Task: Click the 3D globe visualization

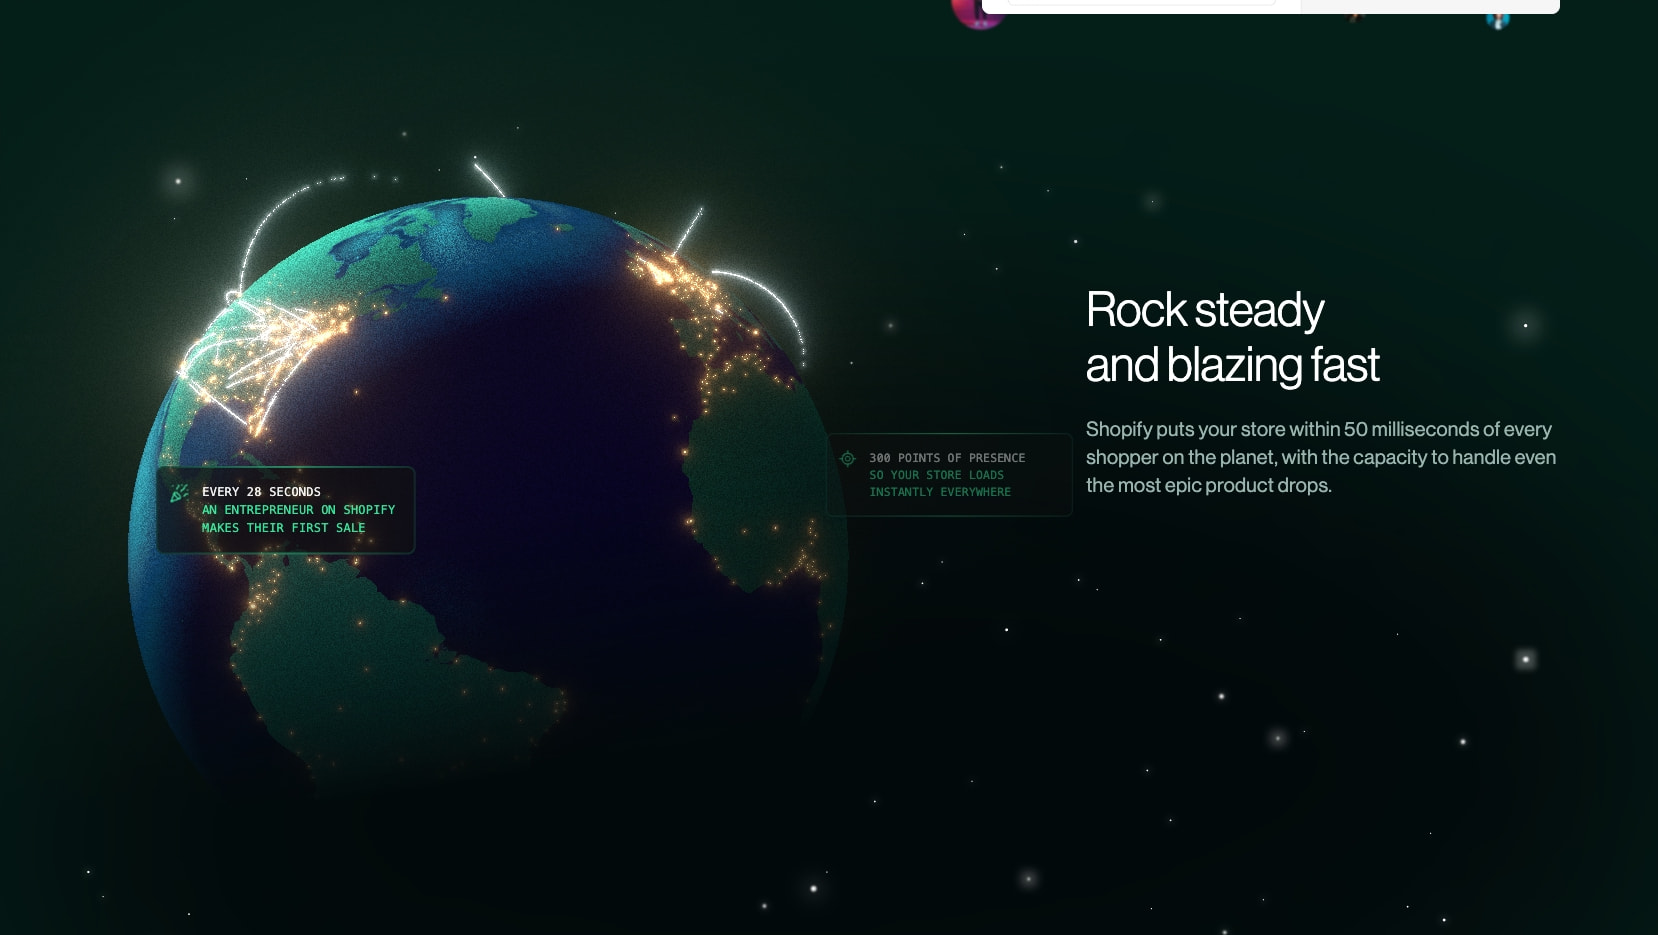Action: [488, 500]
